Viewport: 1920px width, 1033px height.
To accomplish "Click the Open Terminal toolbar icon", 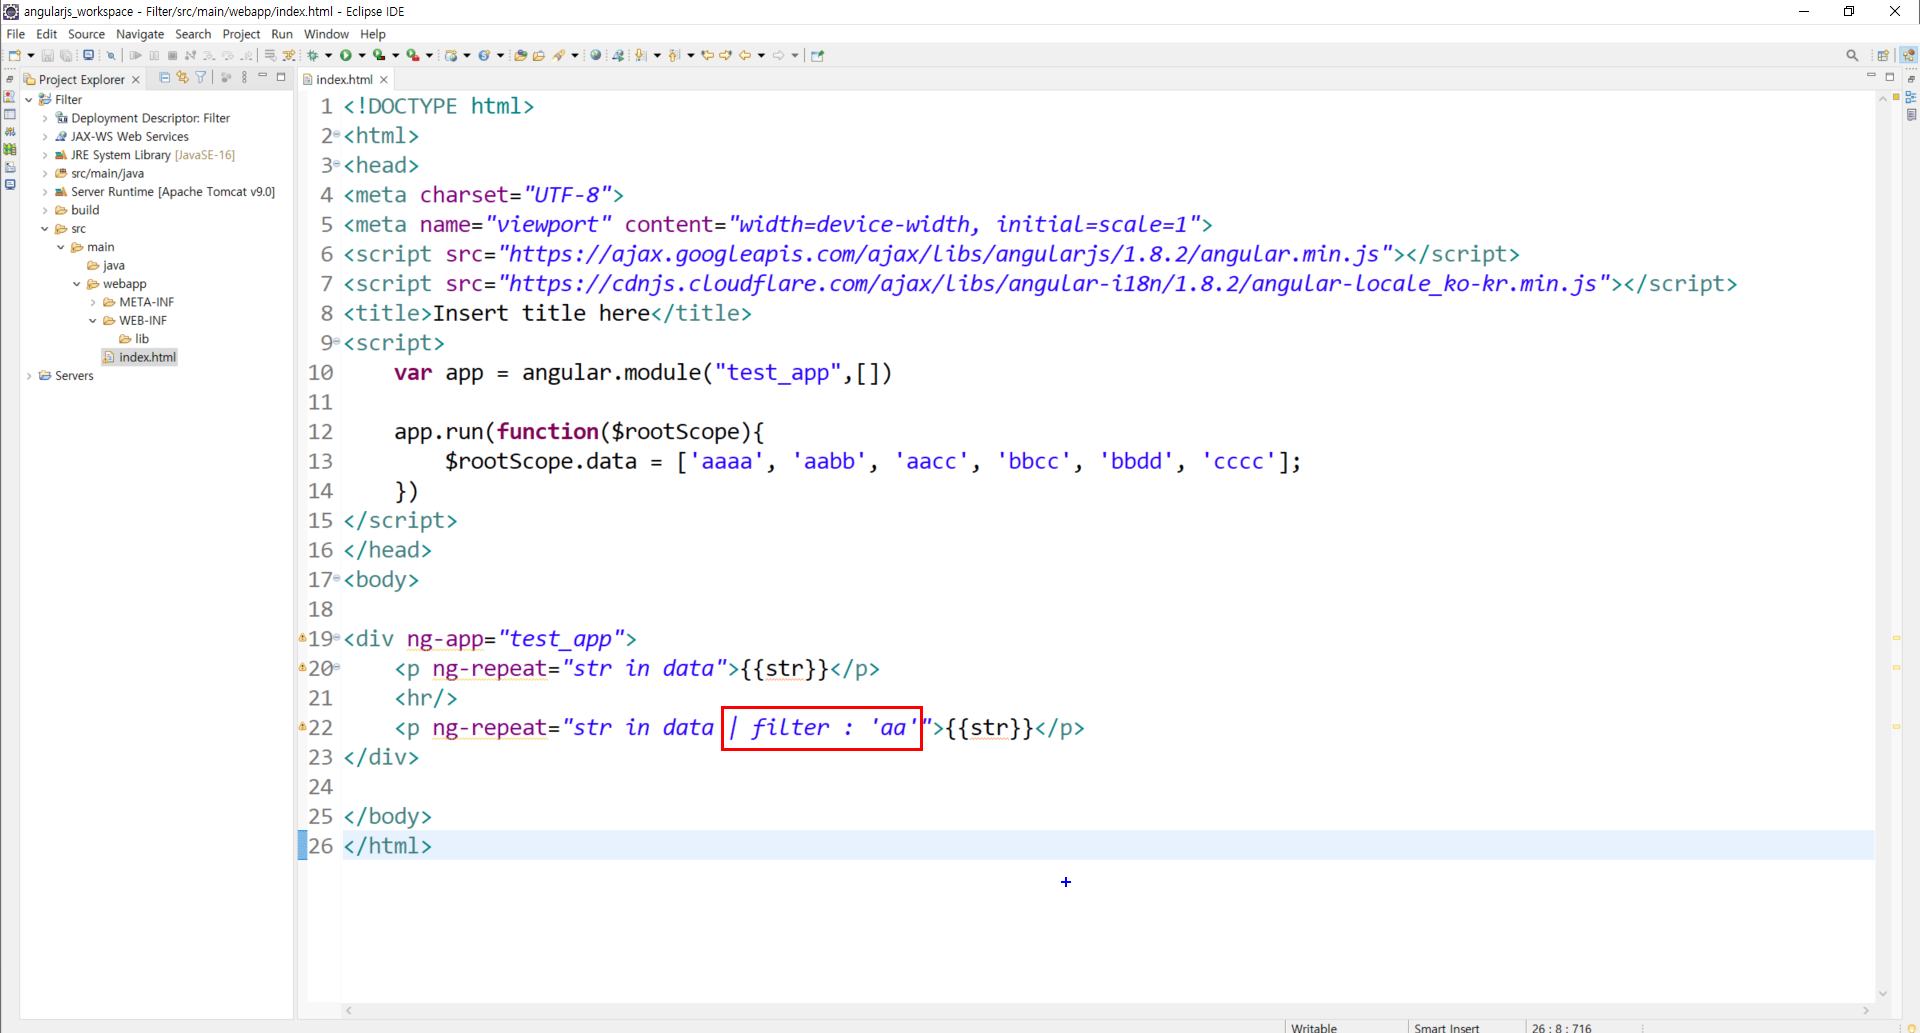I will click(x=88, y=56).
